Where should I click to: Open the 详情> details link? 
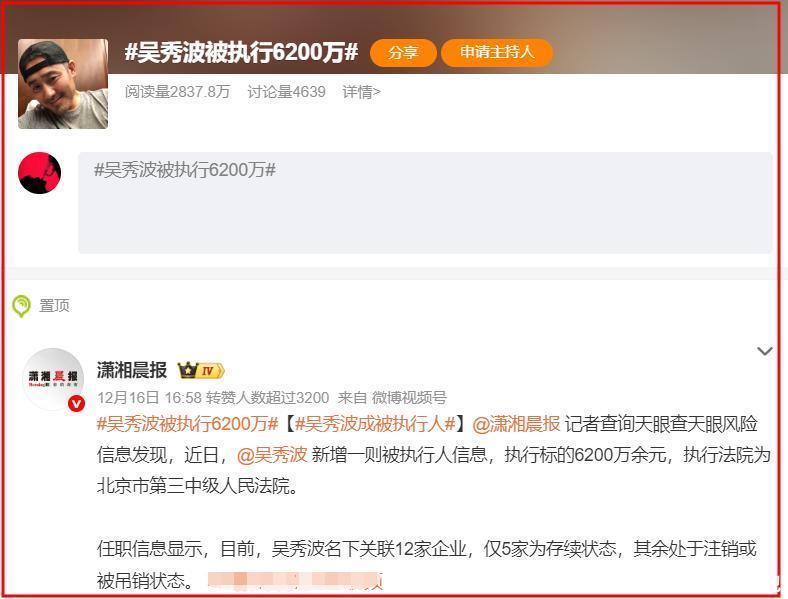[361, 92]
